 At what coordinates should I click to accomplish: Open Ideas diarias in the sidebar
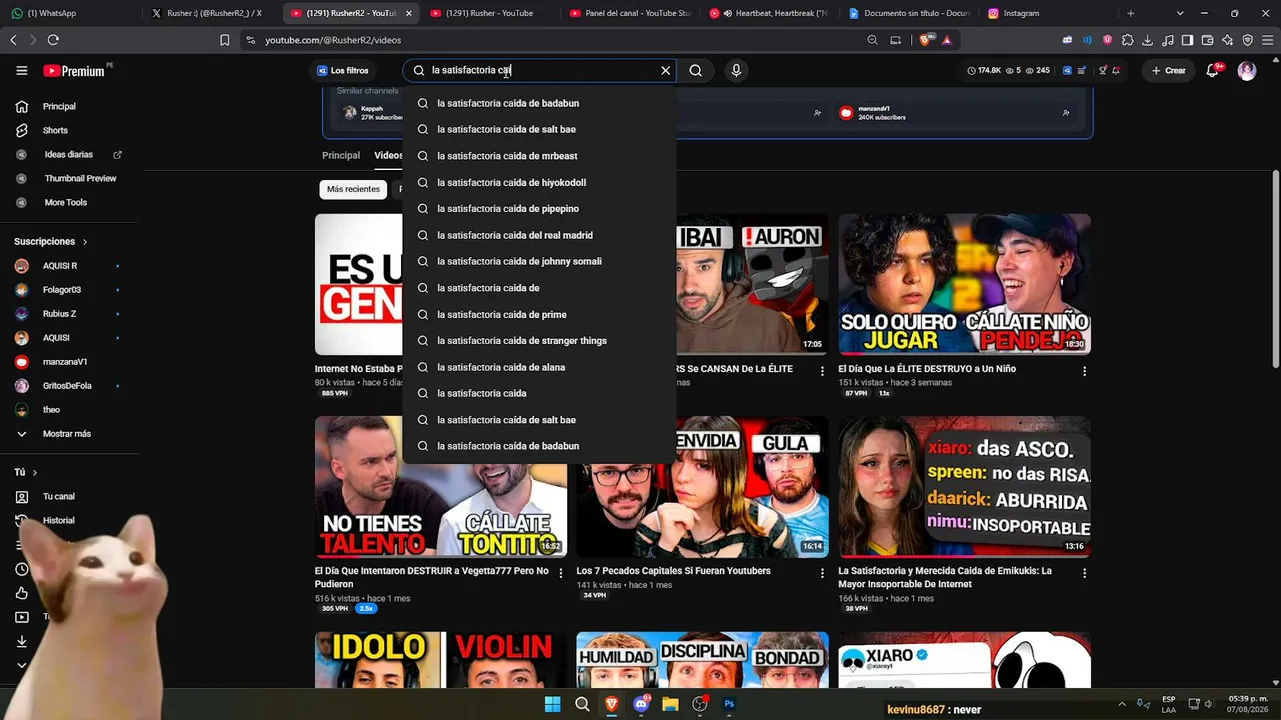[68, 154]
